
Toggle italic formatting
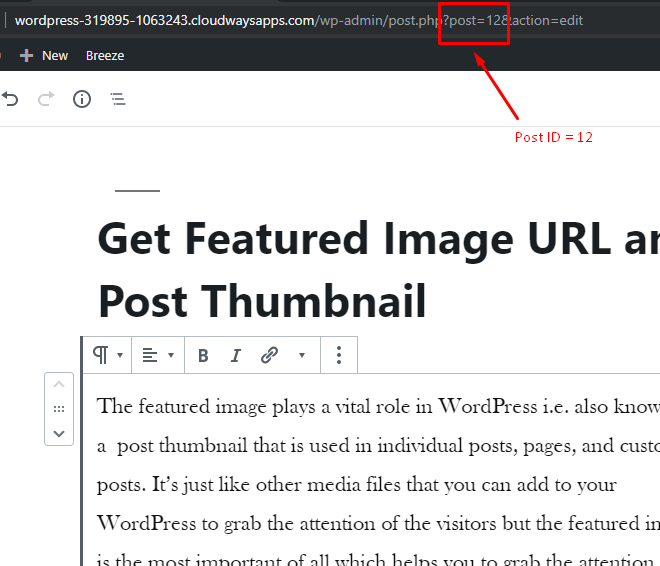pos(236,356)
